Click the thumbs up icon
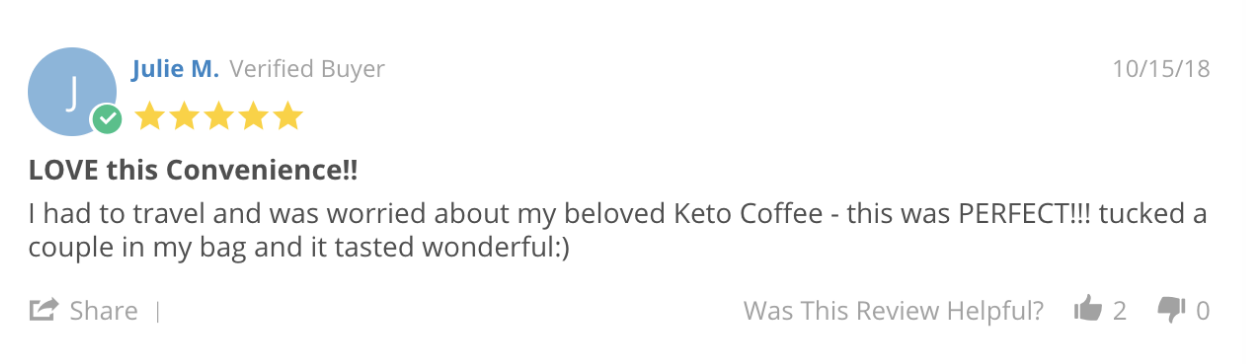1246x364 pixels. 1087,310
